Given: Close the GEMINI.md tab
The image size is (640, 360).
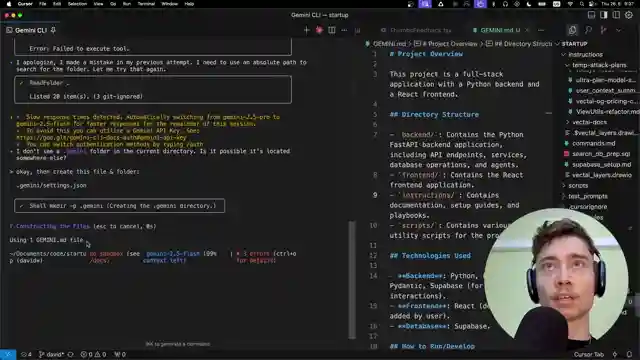Looking at the screenshot, I should (527, 30).
